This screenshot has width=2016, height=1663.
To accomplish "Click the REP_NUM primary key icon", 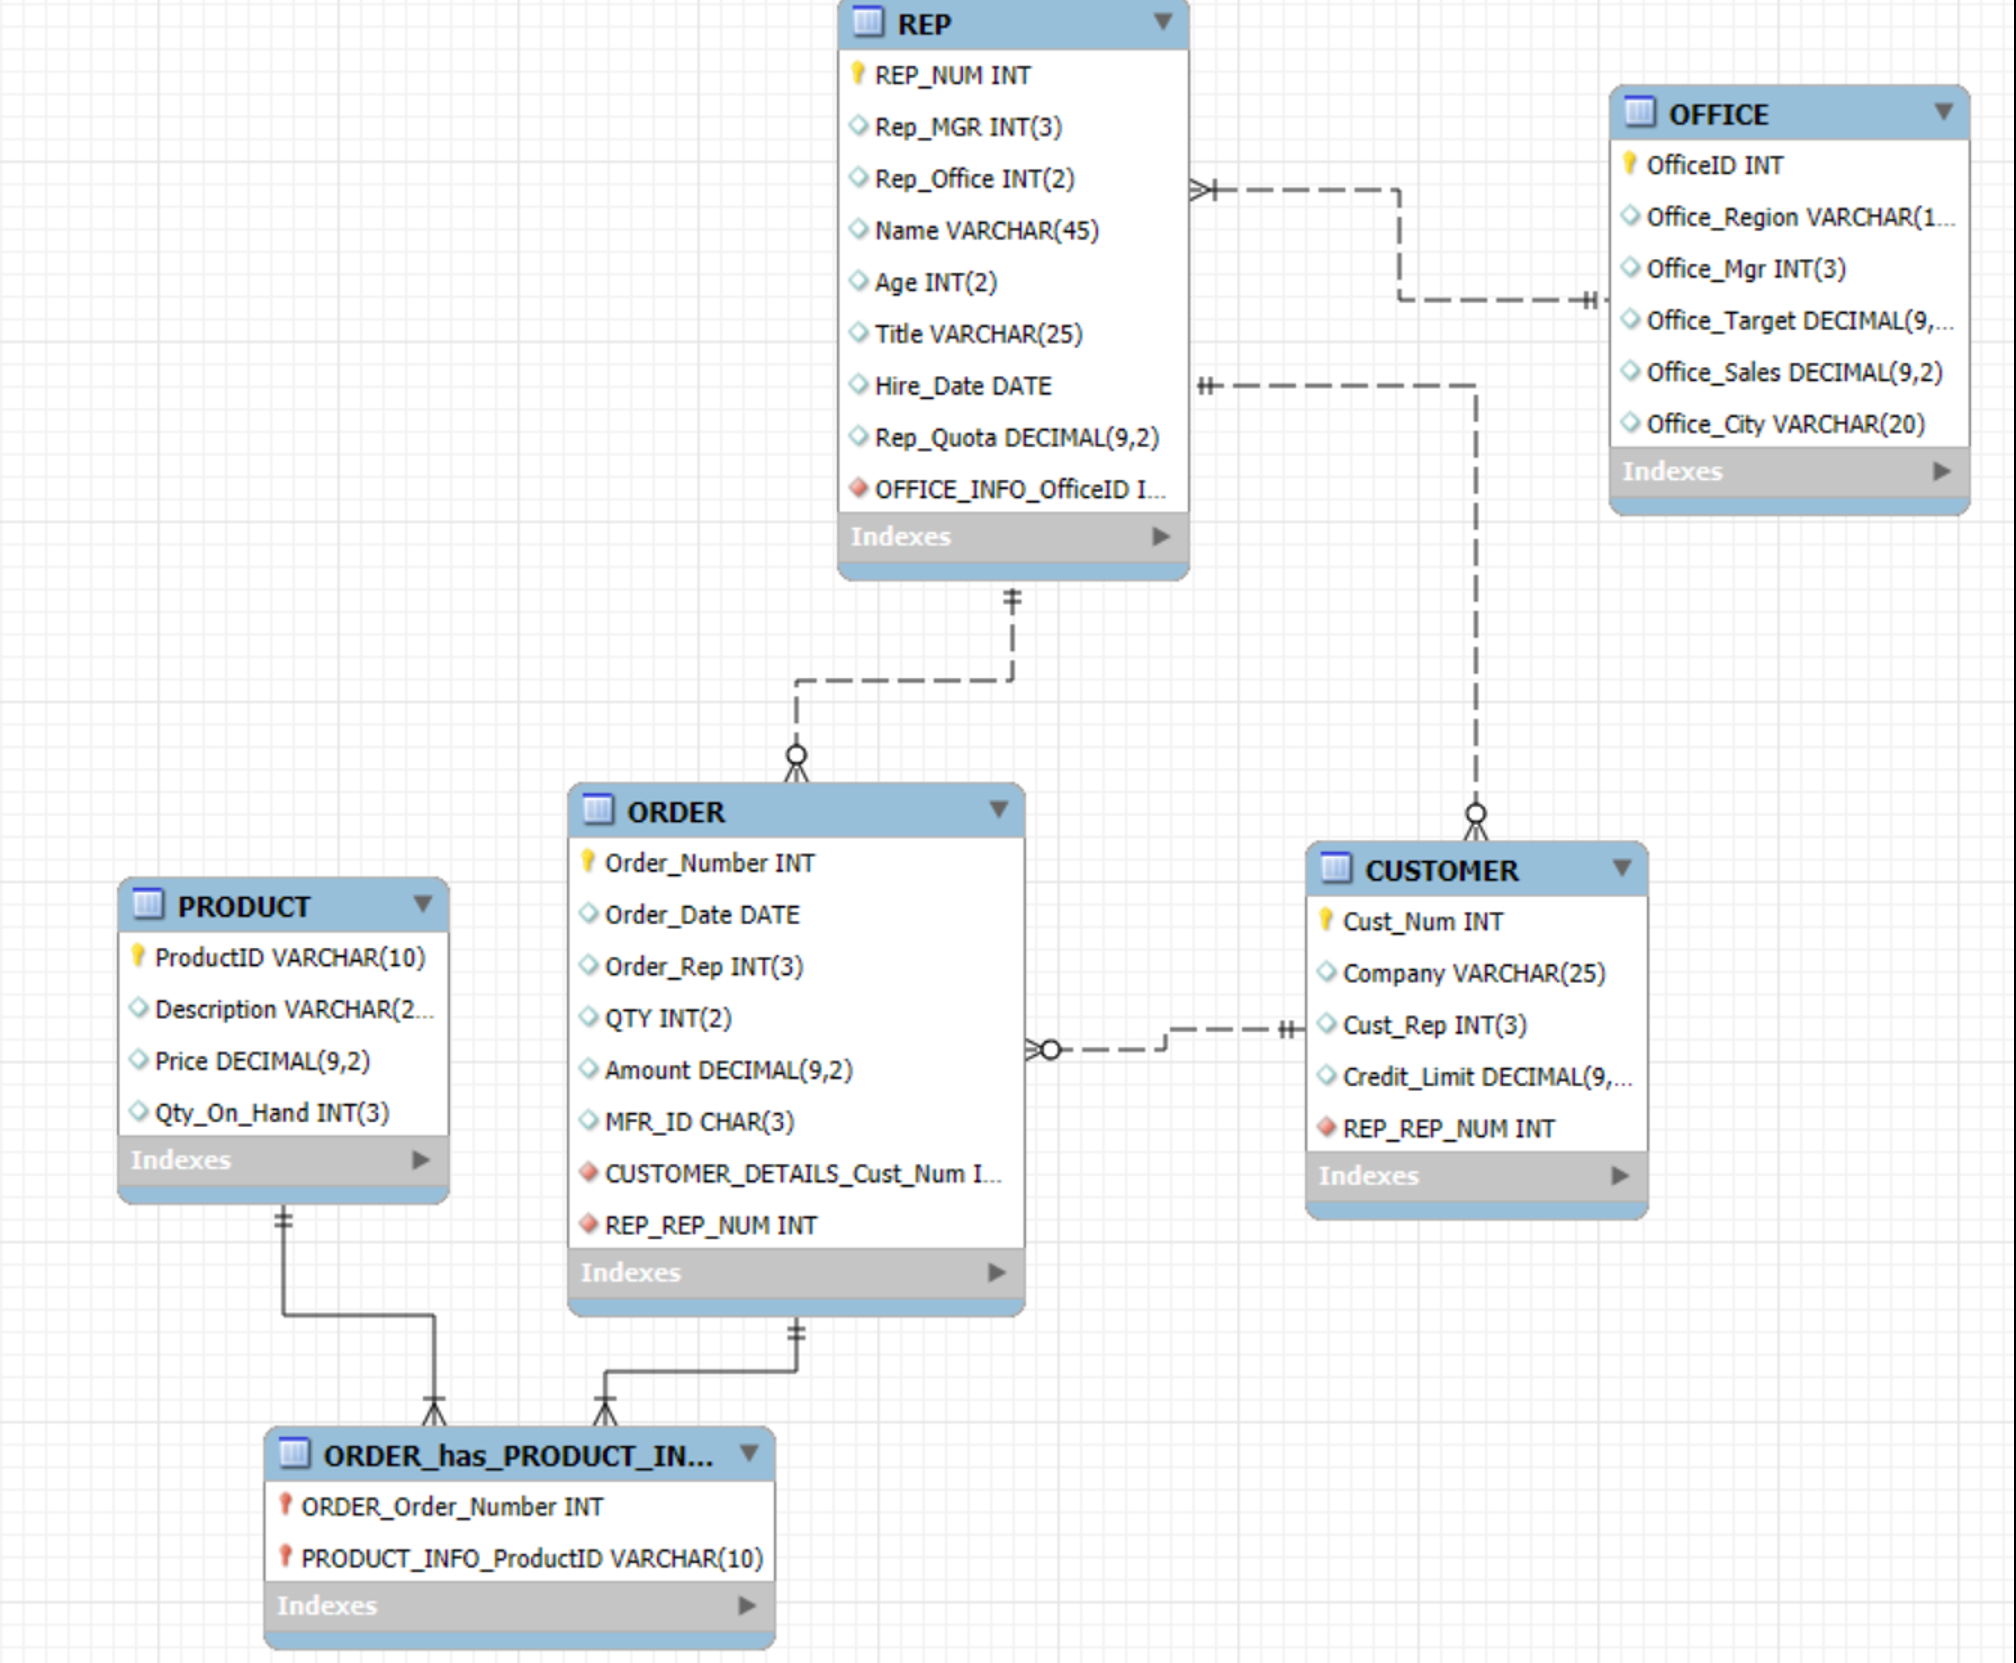I will [x=857, y=73].
